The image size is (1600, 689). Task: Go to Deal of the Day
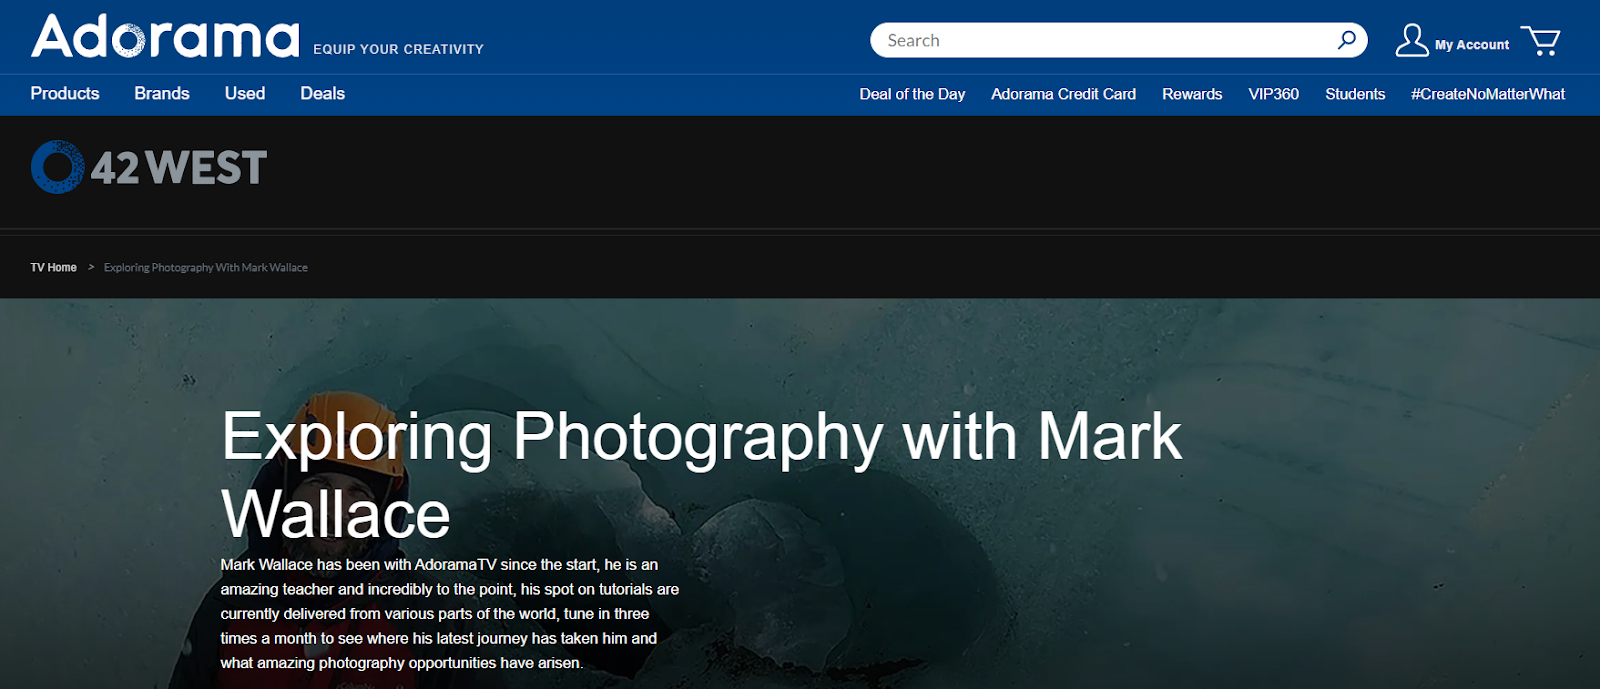point(912,94)
